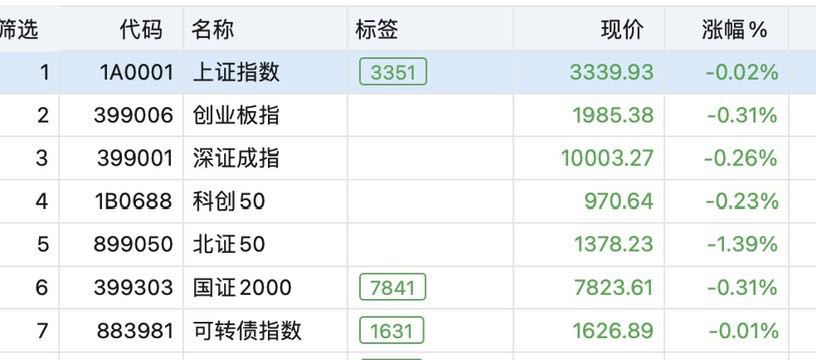Sort by the 涨幅% column header
Screen dimensions: 816x360
pos(734,30)
